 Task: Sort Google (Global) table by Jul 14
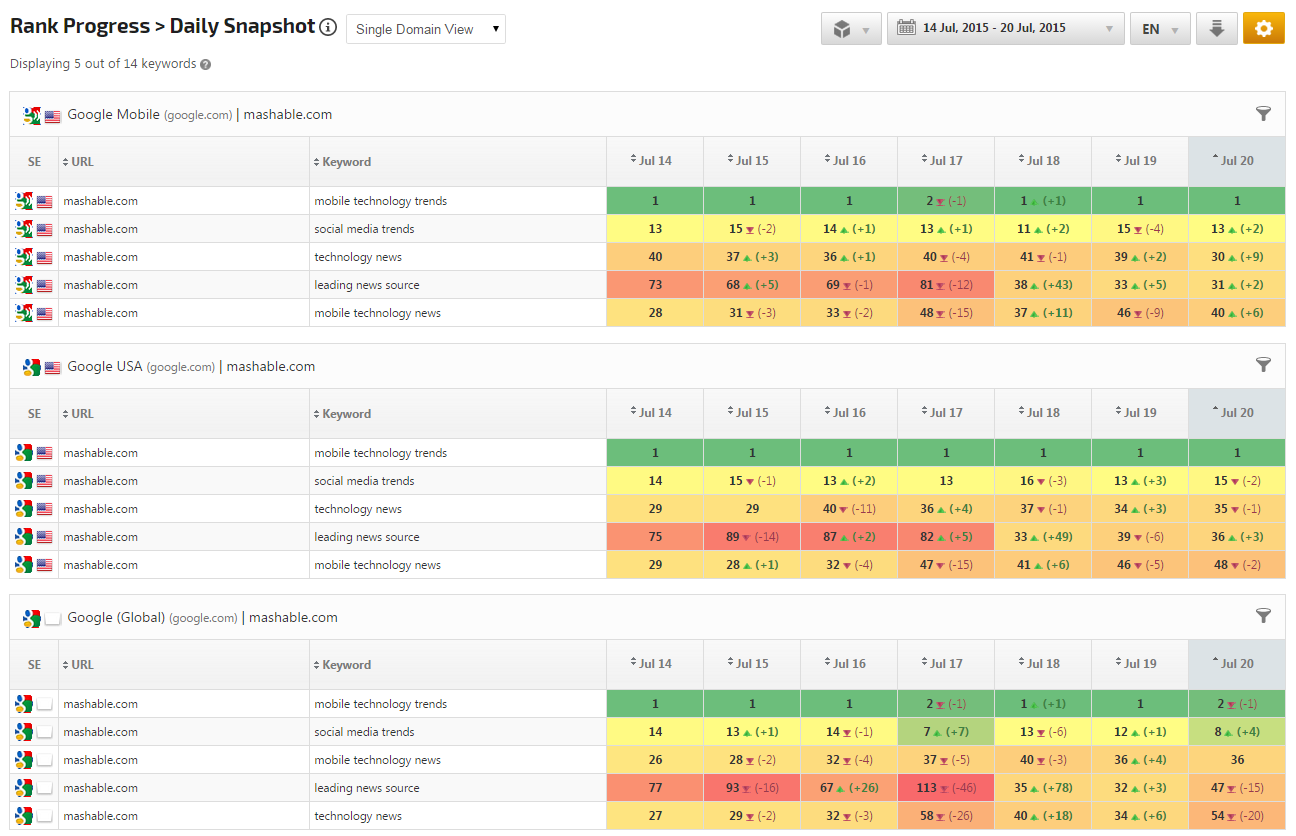[654, 664]
